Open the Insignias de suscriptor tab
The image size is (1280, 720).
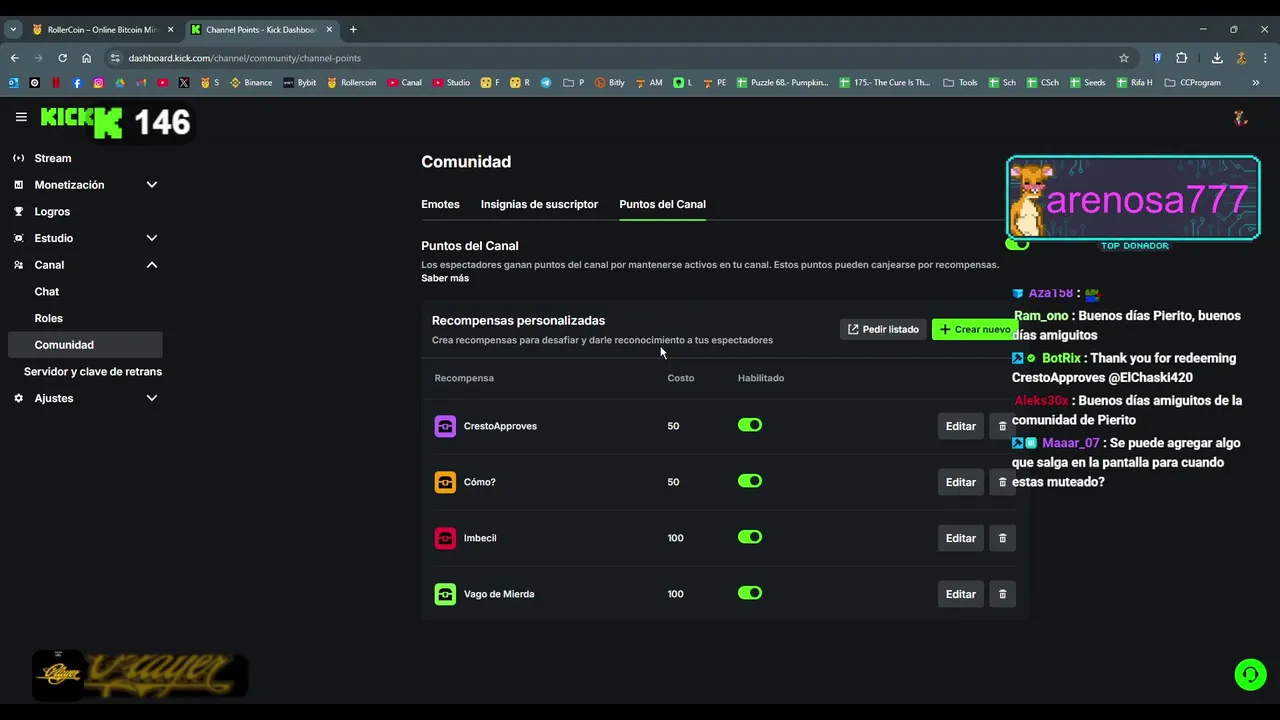pyautogui.click(x=539, y=204)
